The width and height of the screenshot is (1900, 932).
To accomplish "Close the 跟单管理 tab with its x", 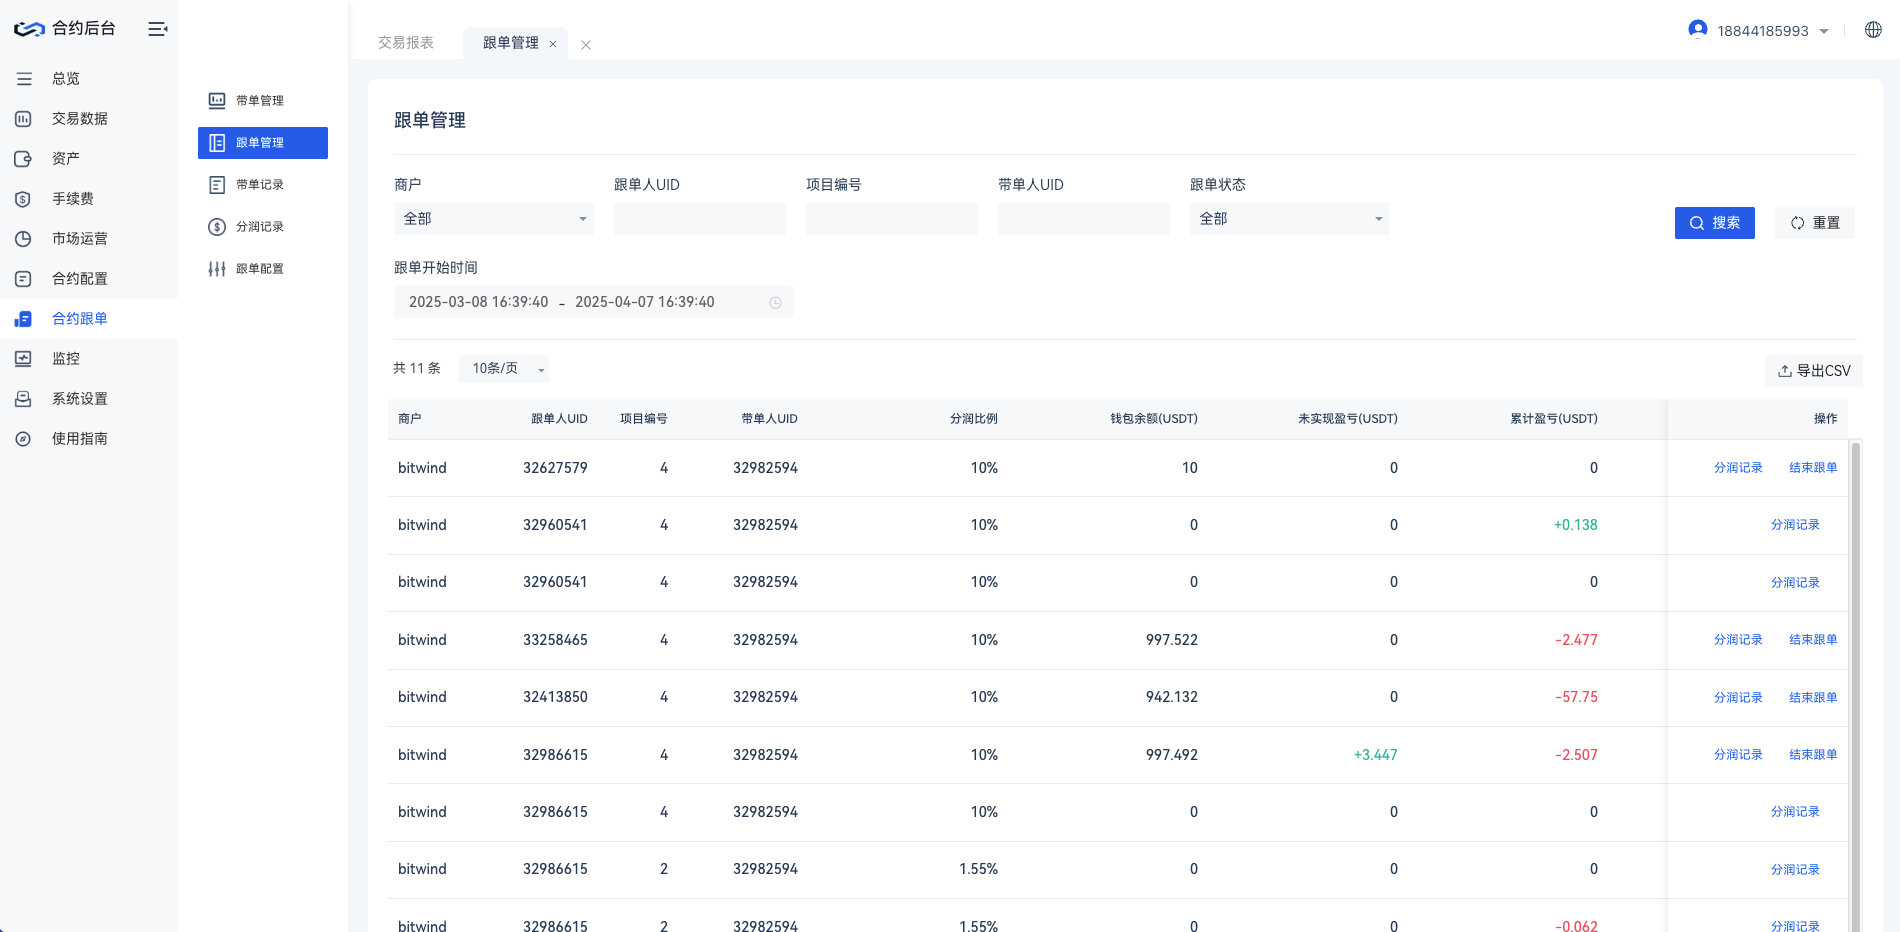I will pyautogui.click(x=553, y=44).
